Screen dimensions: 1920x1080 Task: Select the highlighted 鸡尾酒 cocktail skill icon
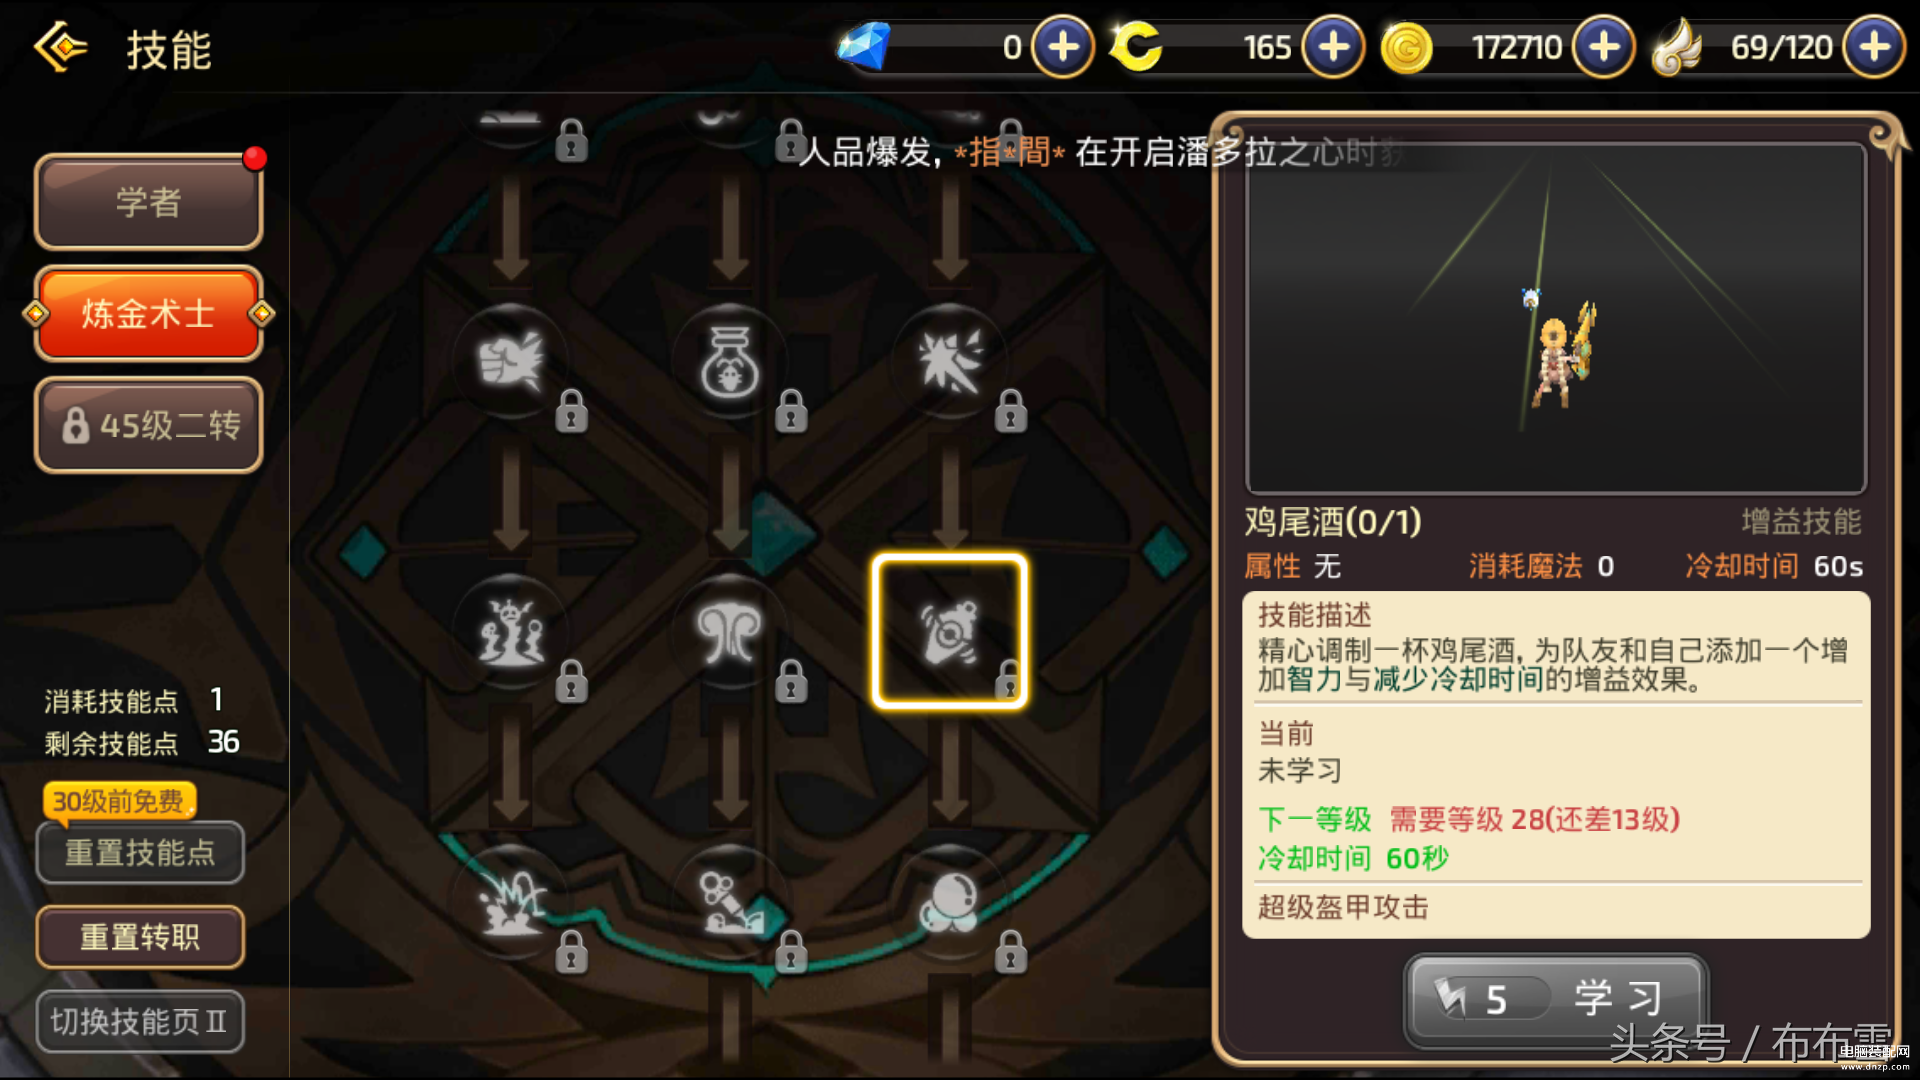(950, 632)
